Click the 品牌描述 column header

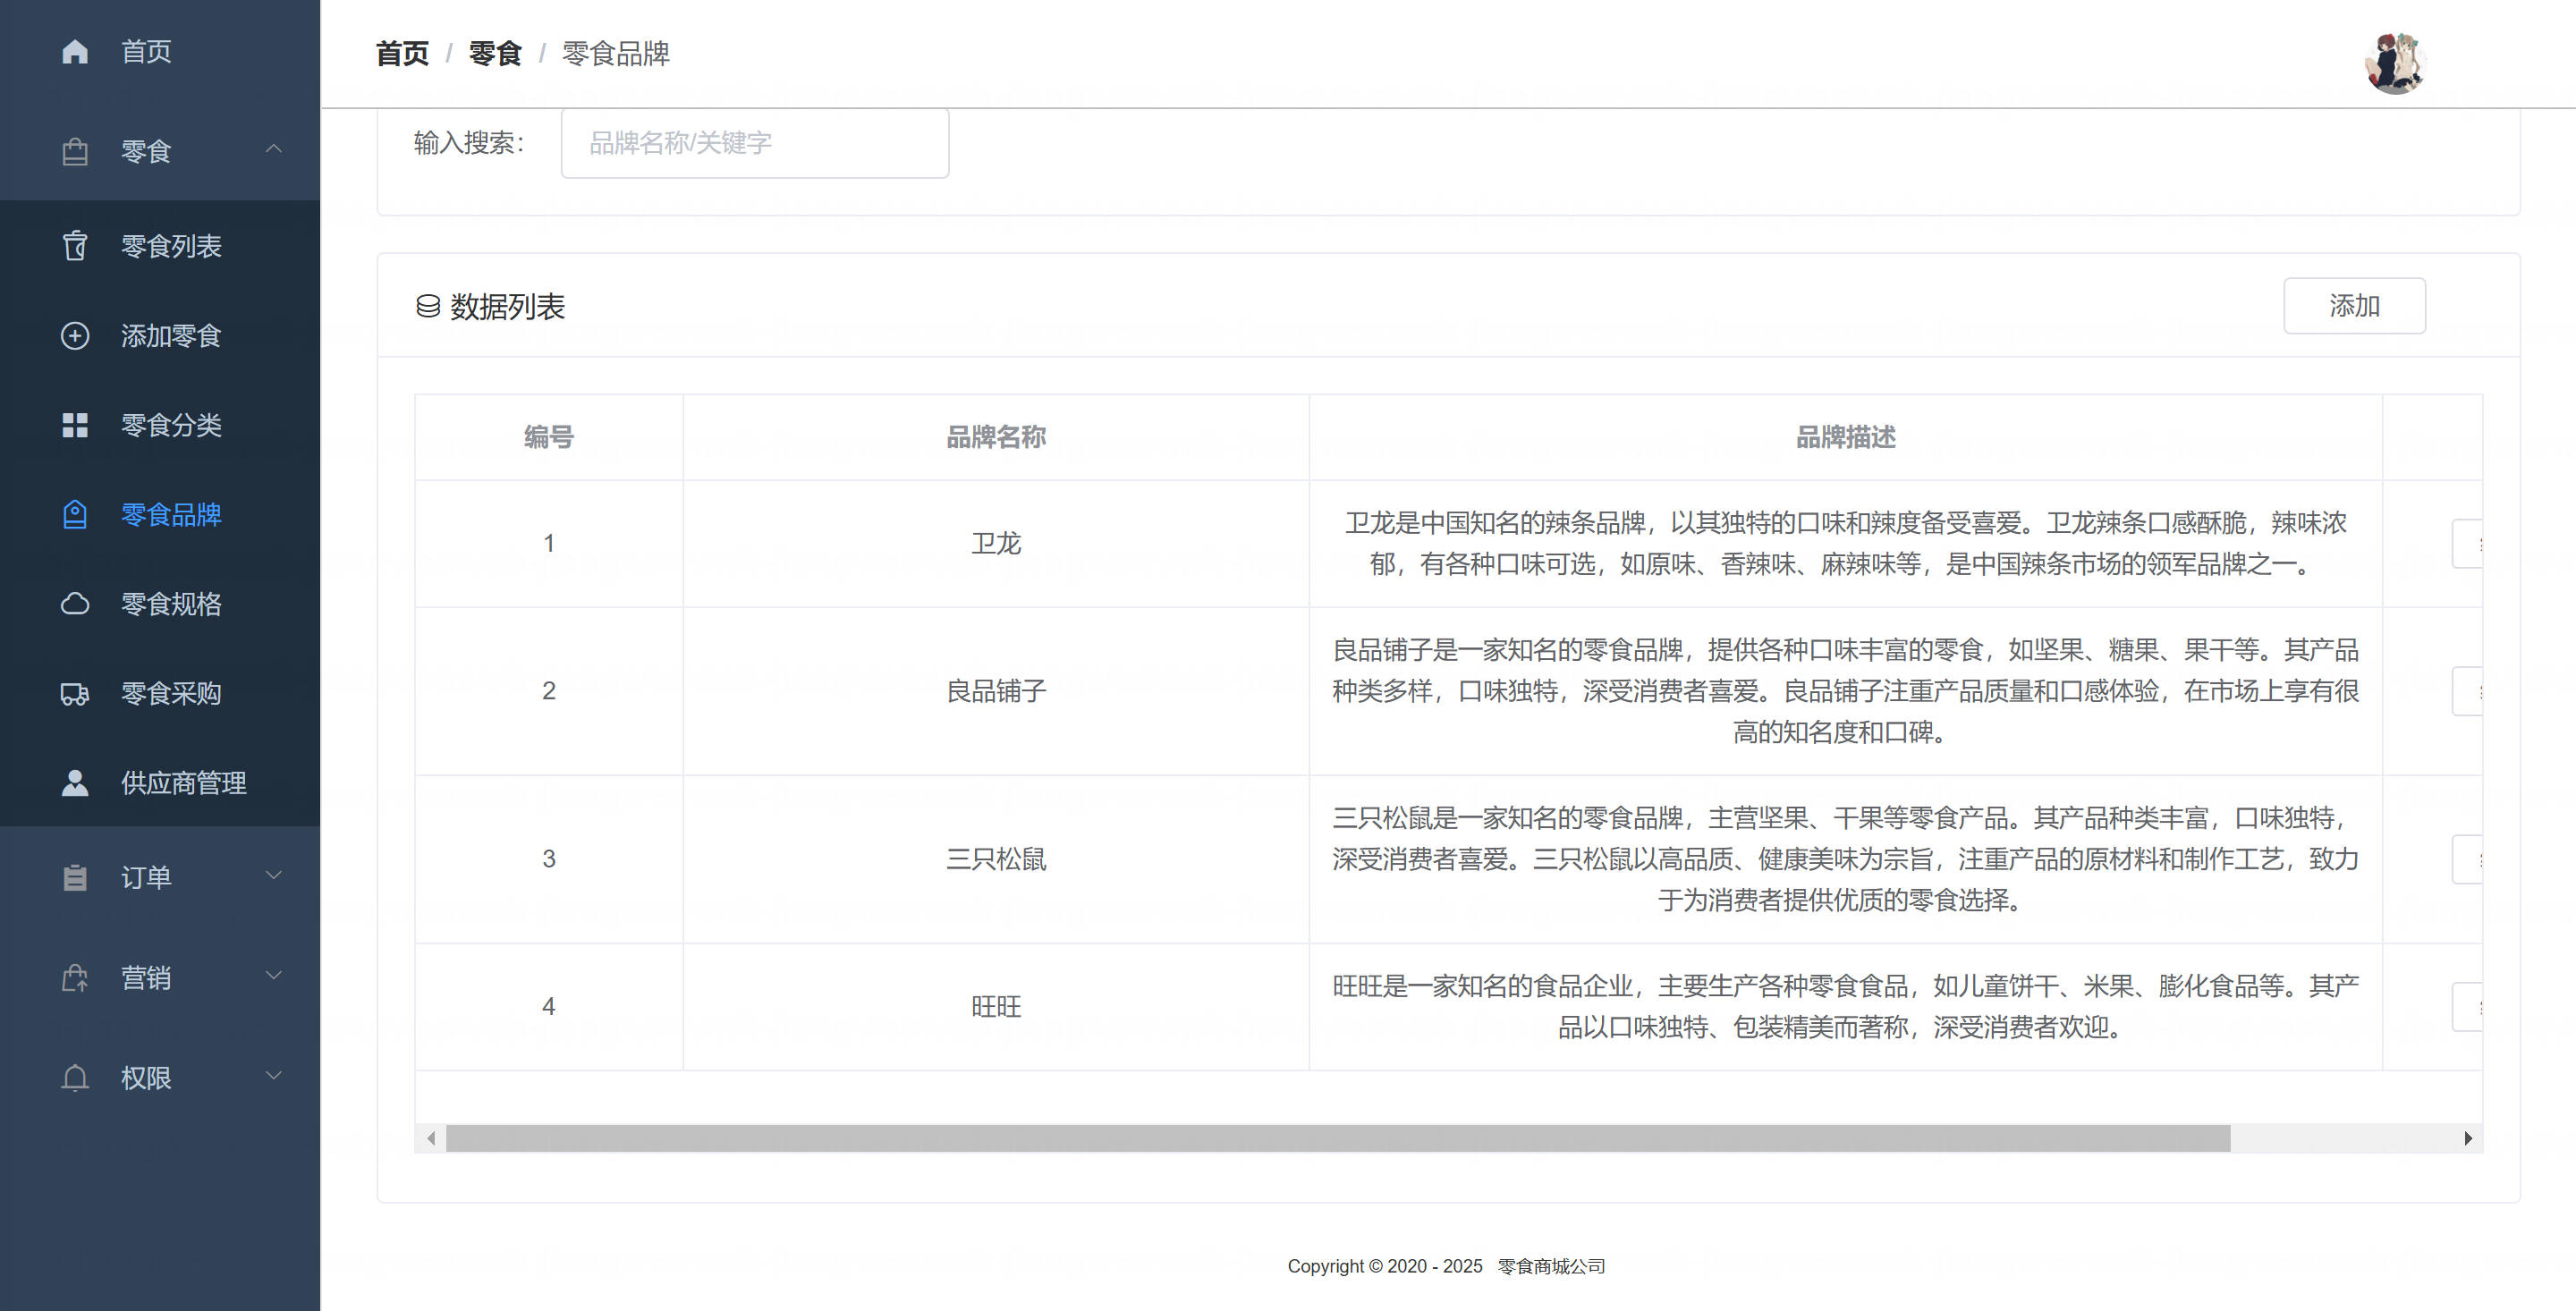(1845, 437)
